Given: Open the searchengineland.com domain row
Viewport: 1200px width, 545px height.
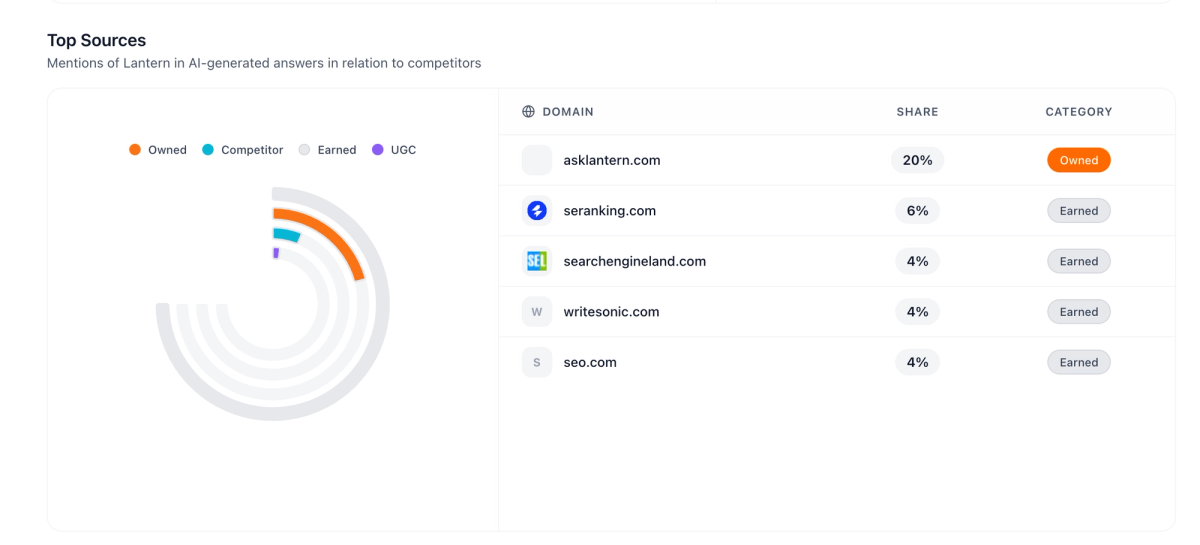Looking at the screenshot, I should (x=836, y=261).
